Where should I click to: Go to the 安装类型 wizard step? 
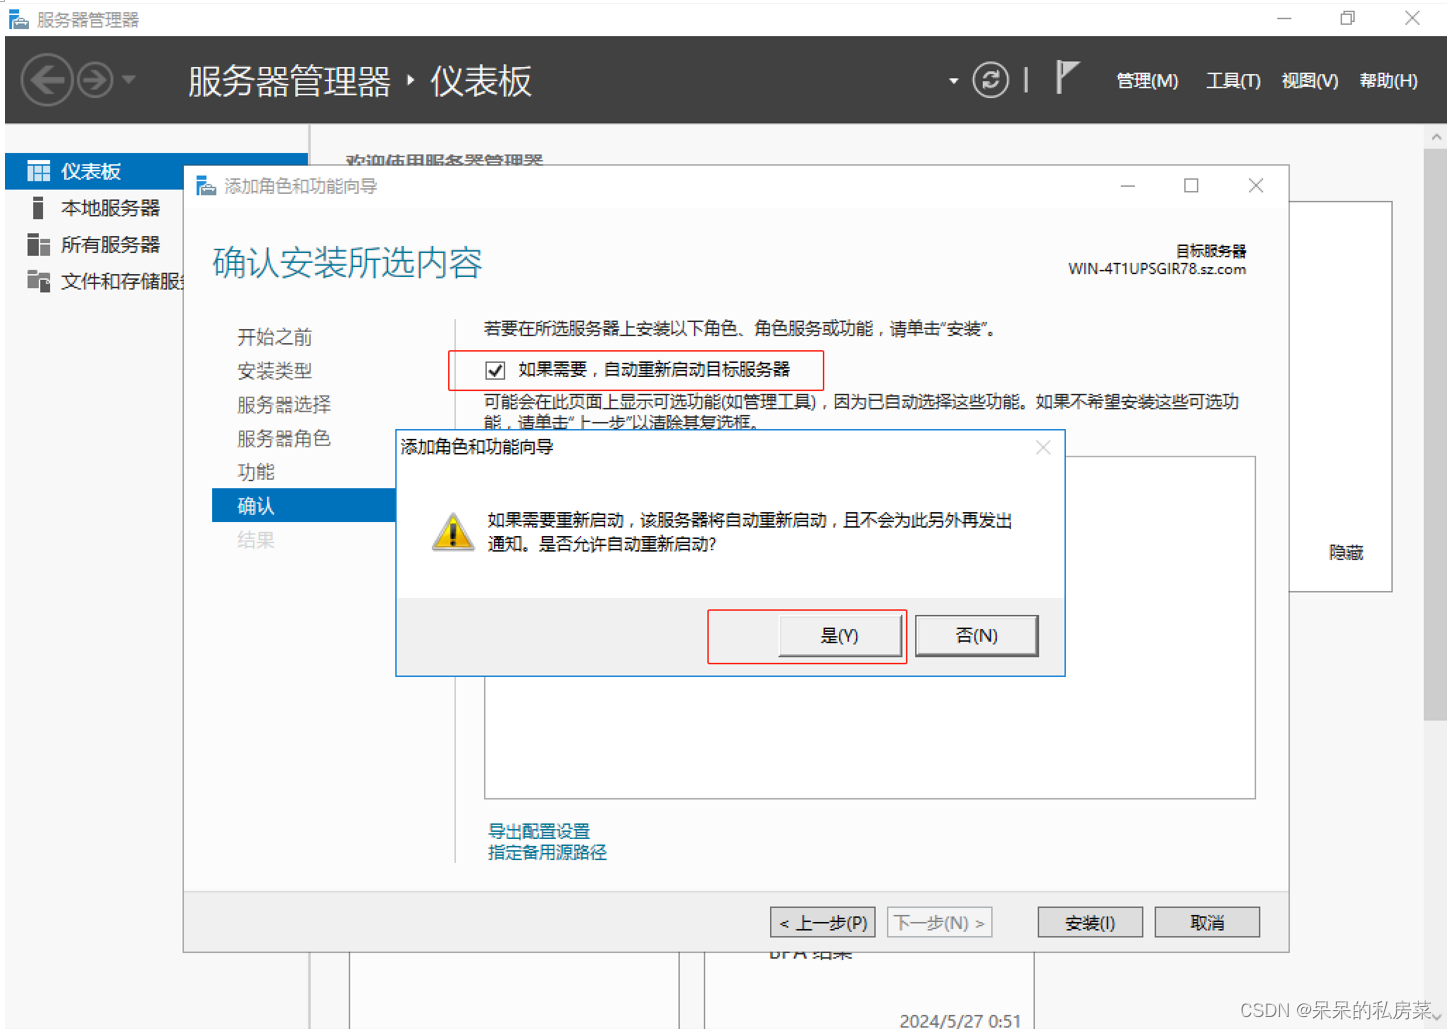click(275, 371)
